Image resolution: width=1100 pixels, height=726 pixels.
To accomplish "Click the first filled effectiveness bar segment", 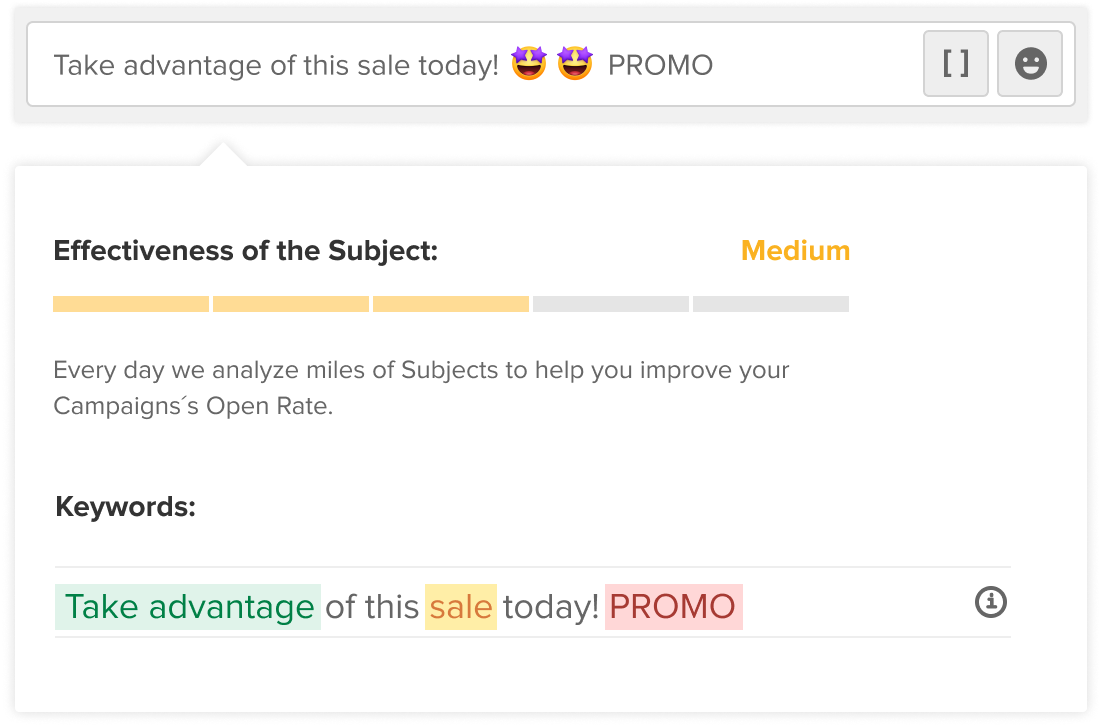I will [x=131, y=304].
